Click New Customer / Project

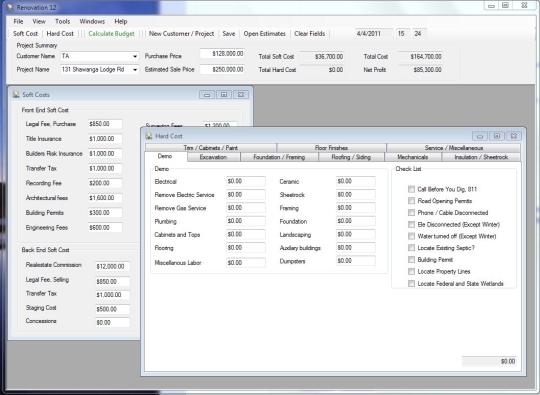coord(181,34)
